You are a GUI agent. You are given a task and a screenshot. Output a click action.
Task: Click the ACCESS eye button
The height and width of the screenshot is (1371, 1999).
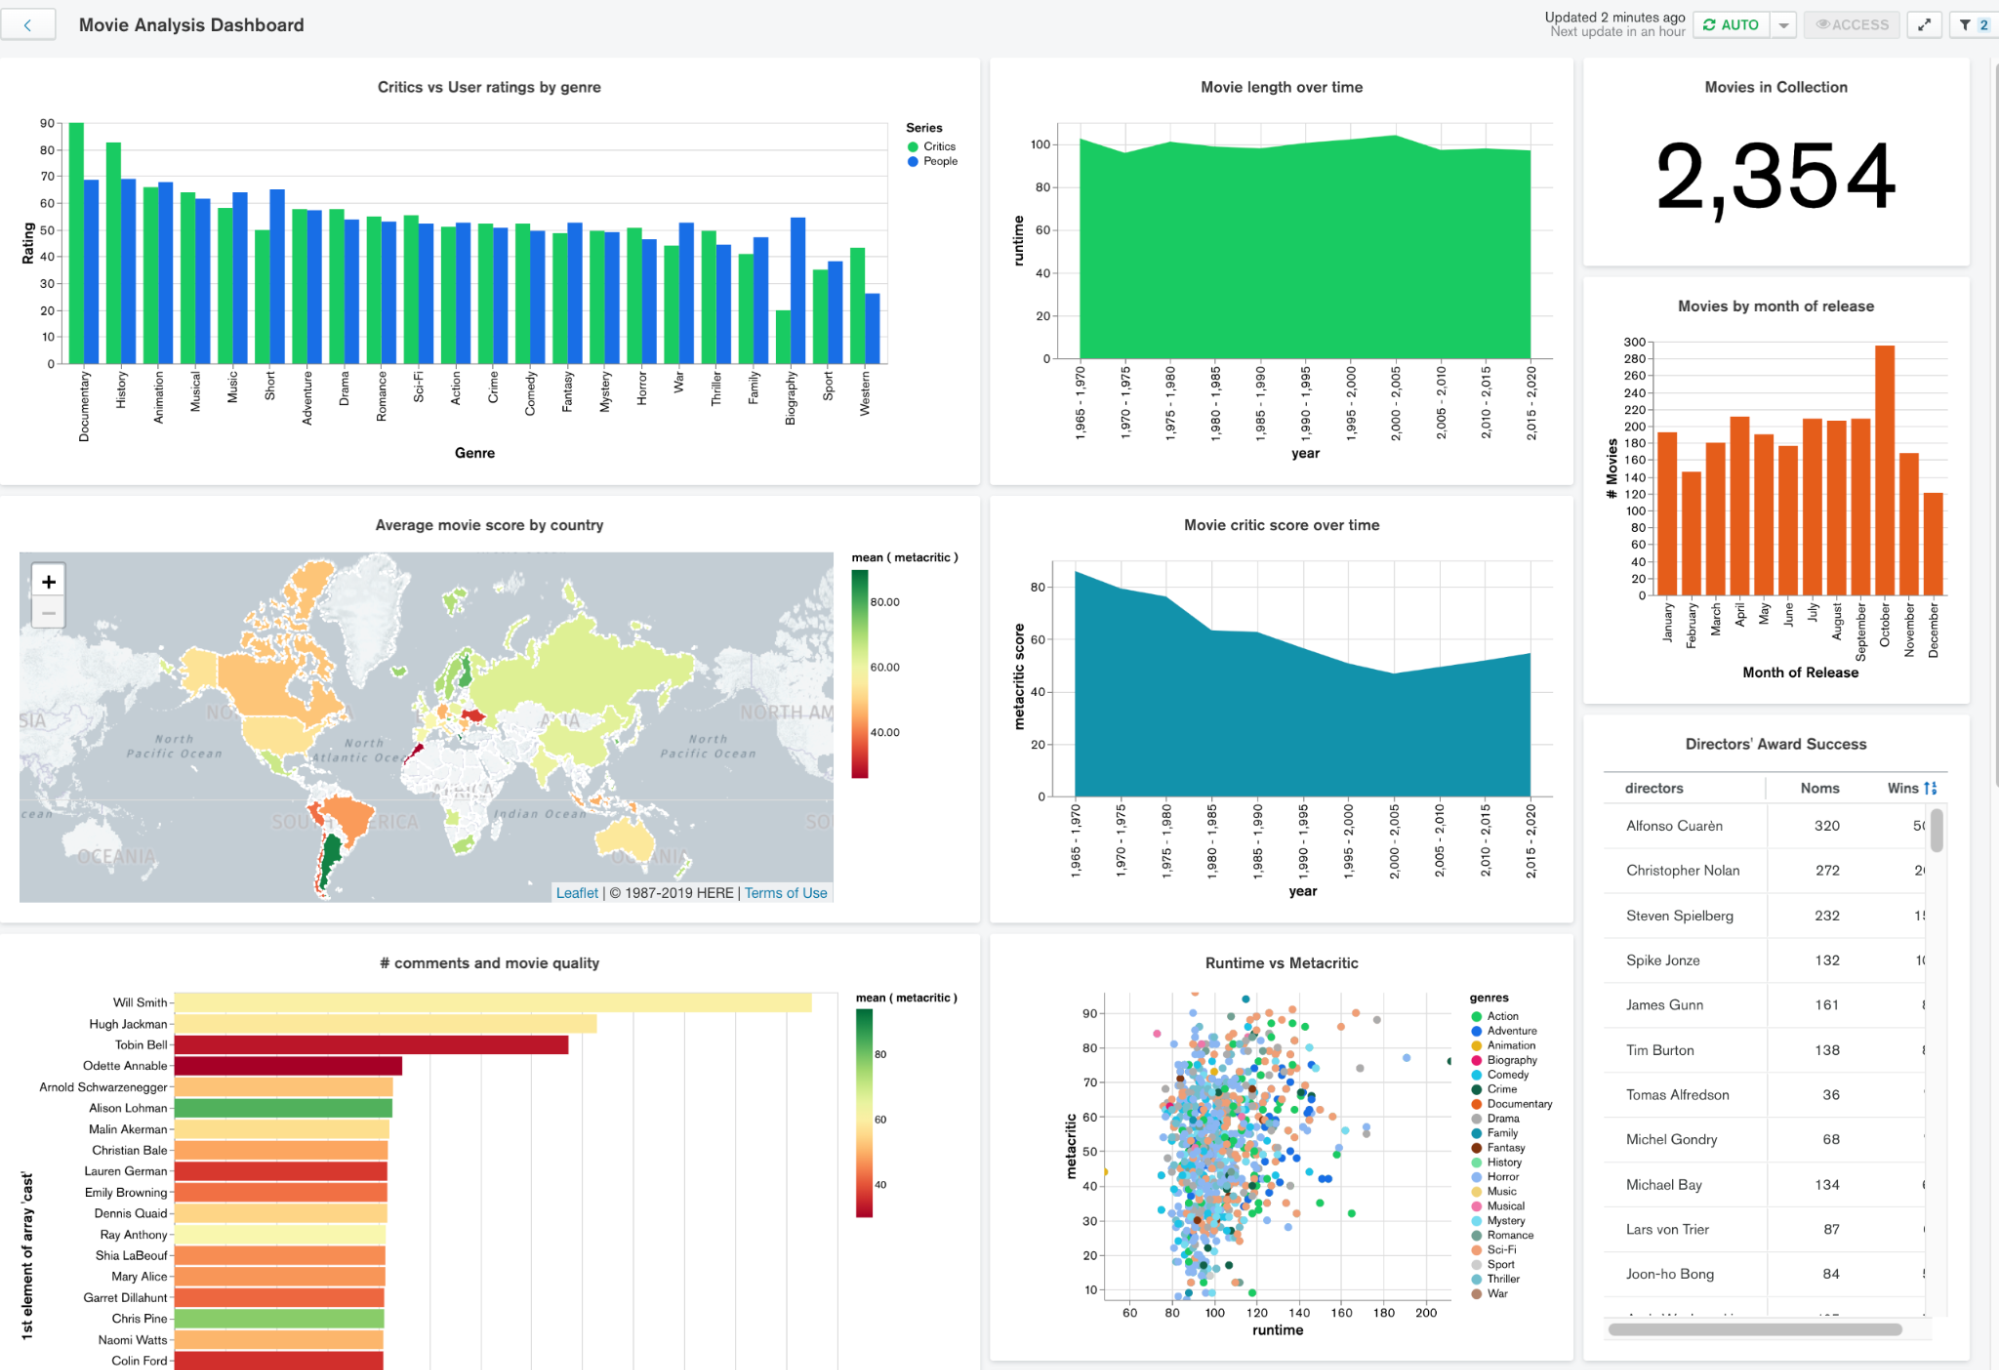click(1852, 25)
